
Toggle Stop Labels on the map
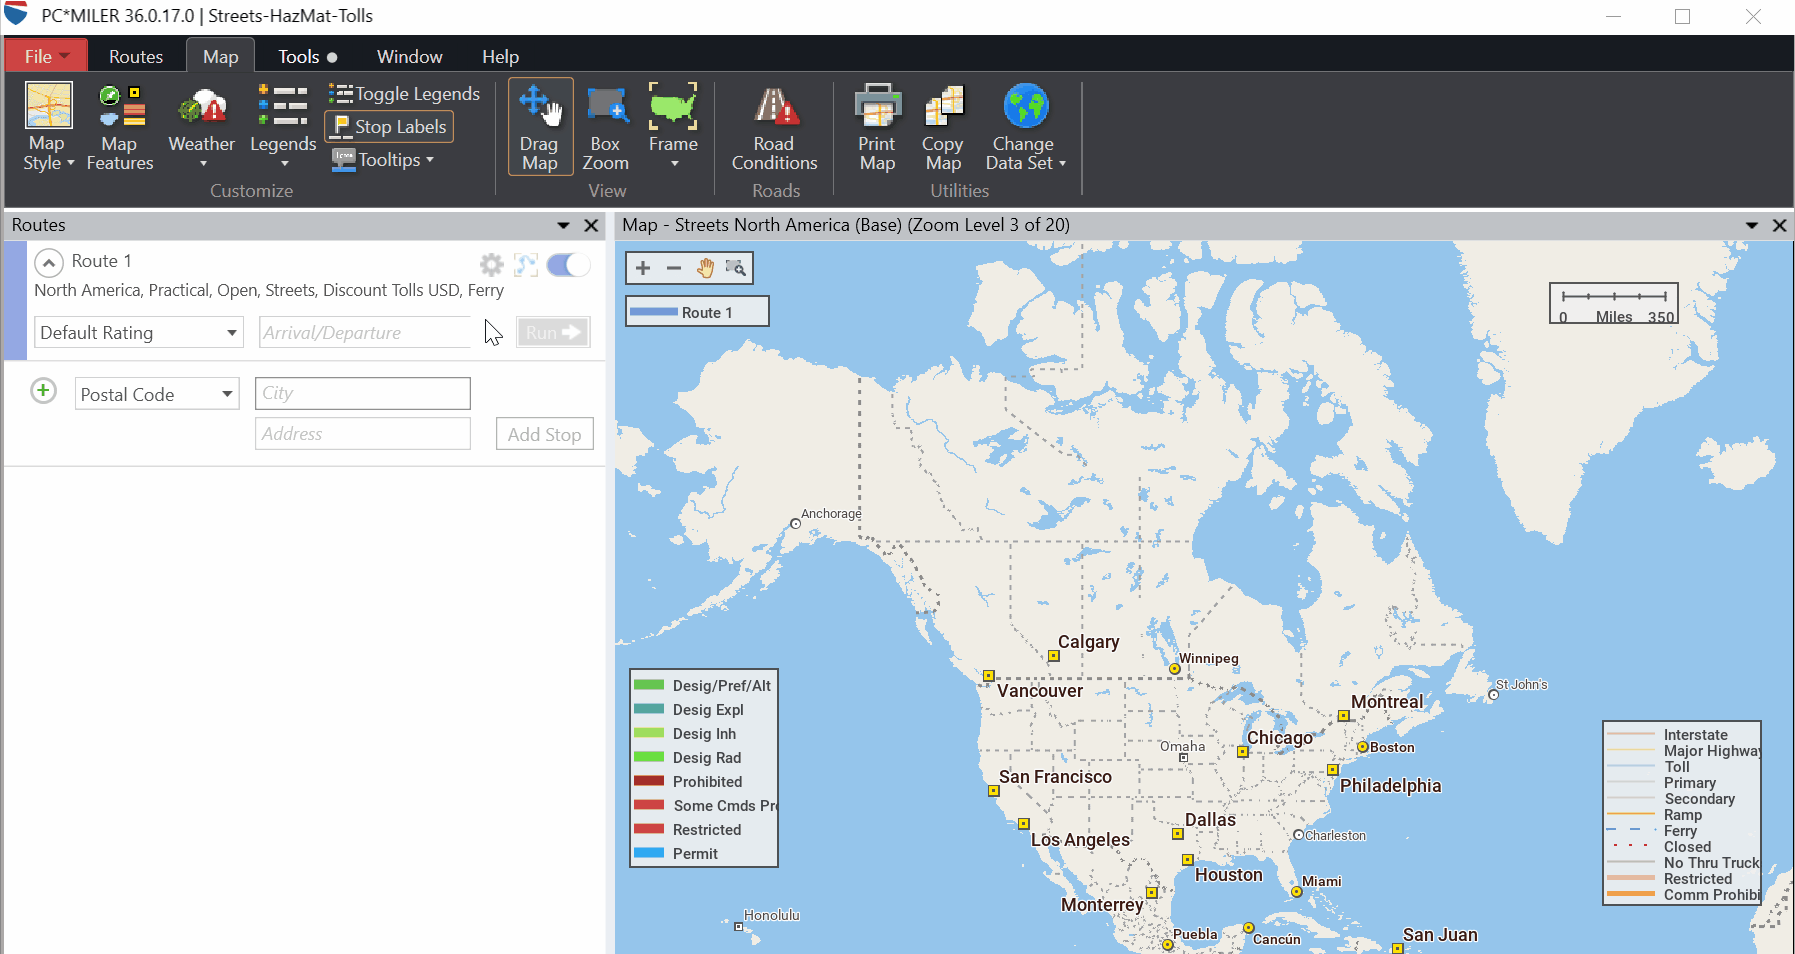click(389, 127)
